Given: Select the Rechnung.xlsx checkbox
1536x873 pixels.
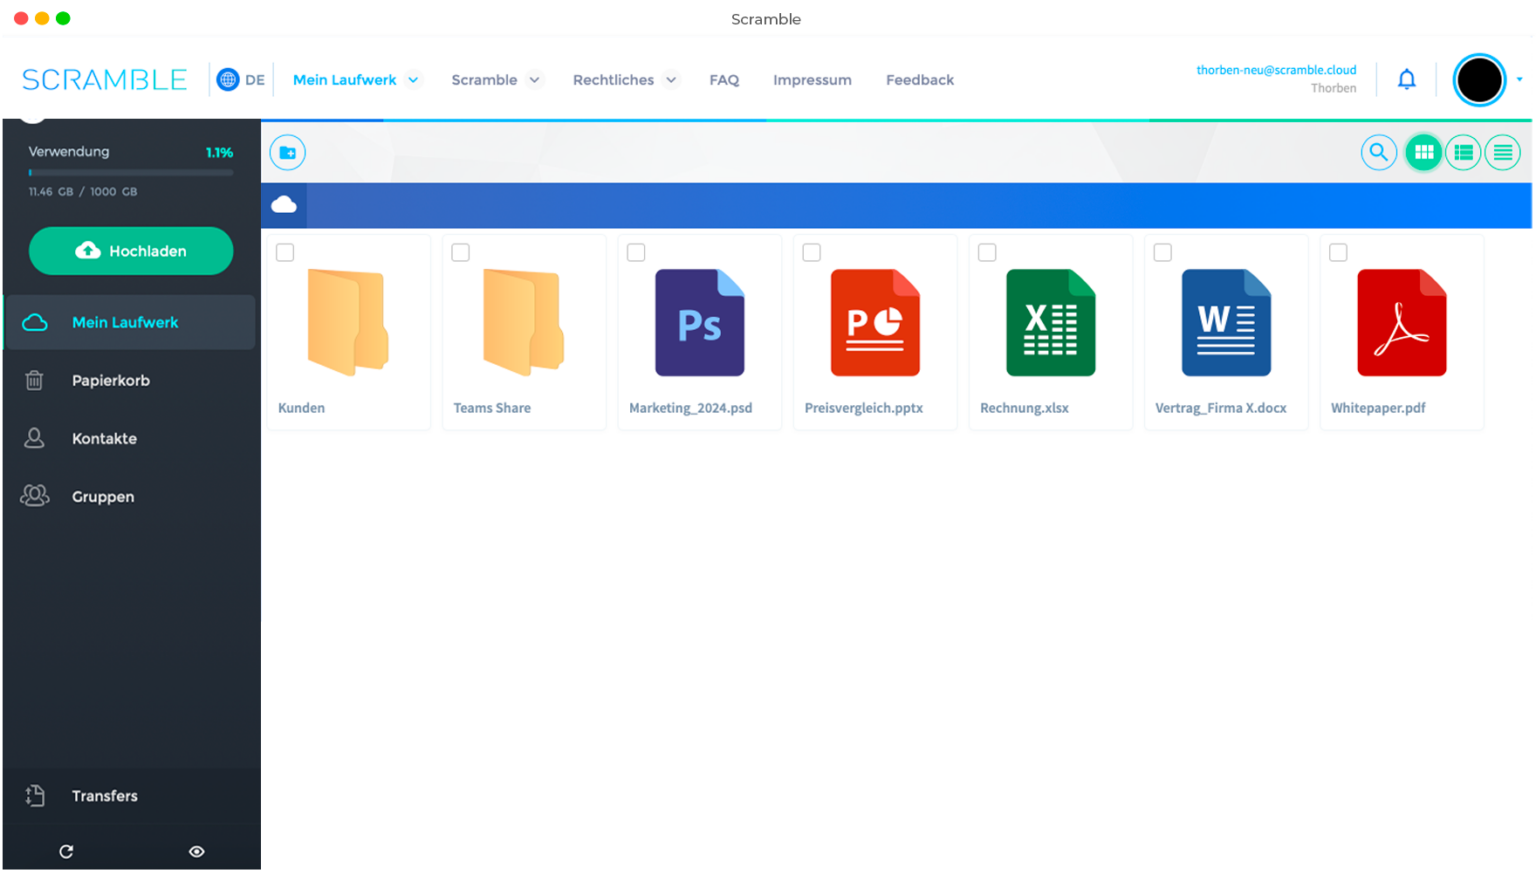Looking at the screenshot, I should [x=987, y=252].
